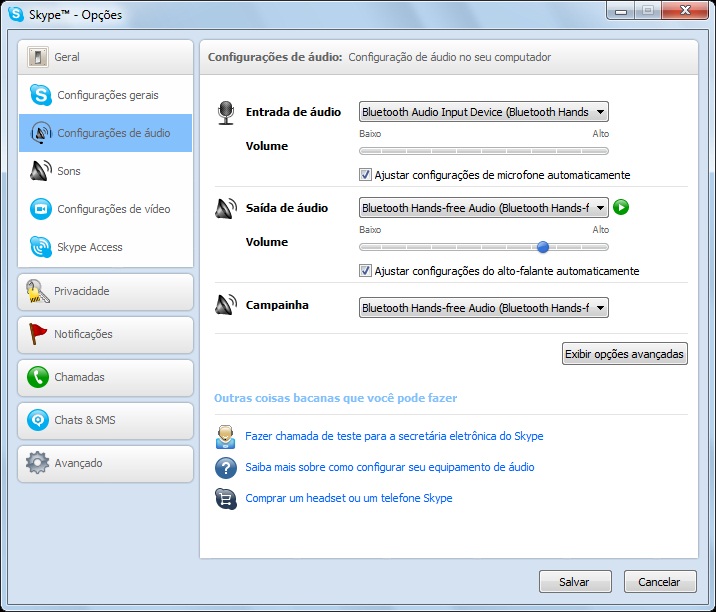Open link Fazer chamada de teste
The width and height of the screenshot is (716, 612).
tap(394, 436)
